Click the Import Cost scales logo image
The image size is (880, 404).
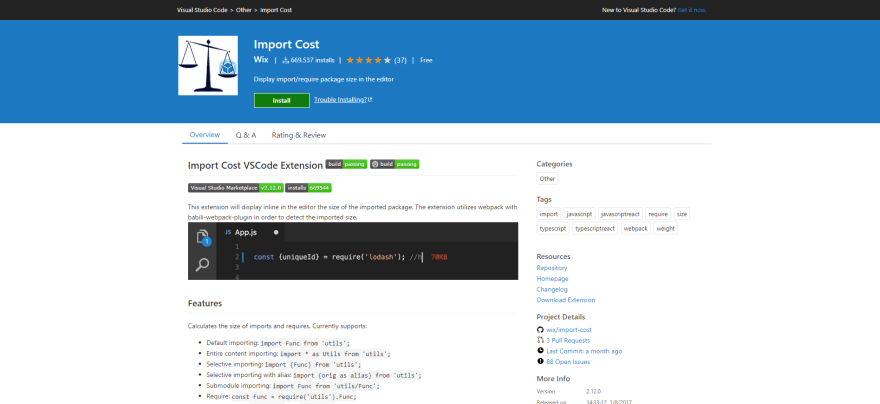[x=208, y=66]
